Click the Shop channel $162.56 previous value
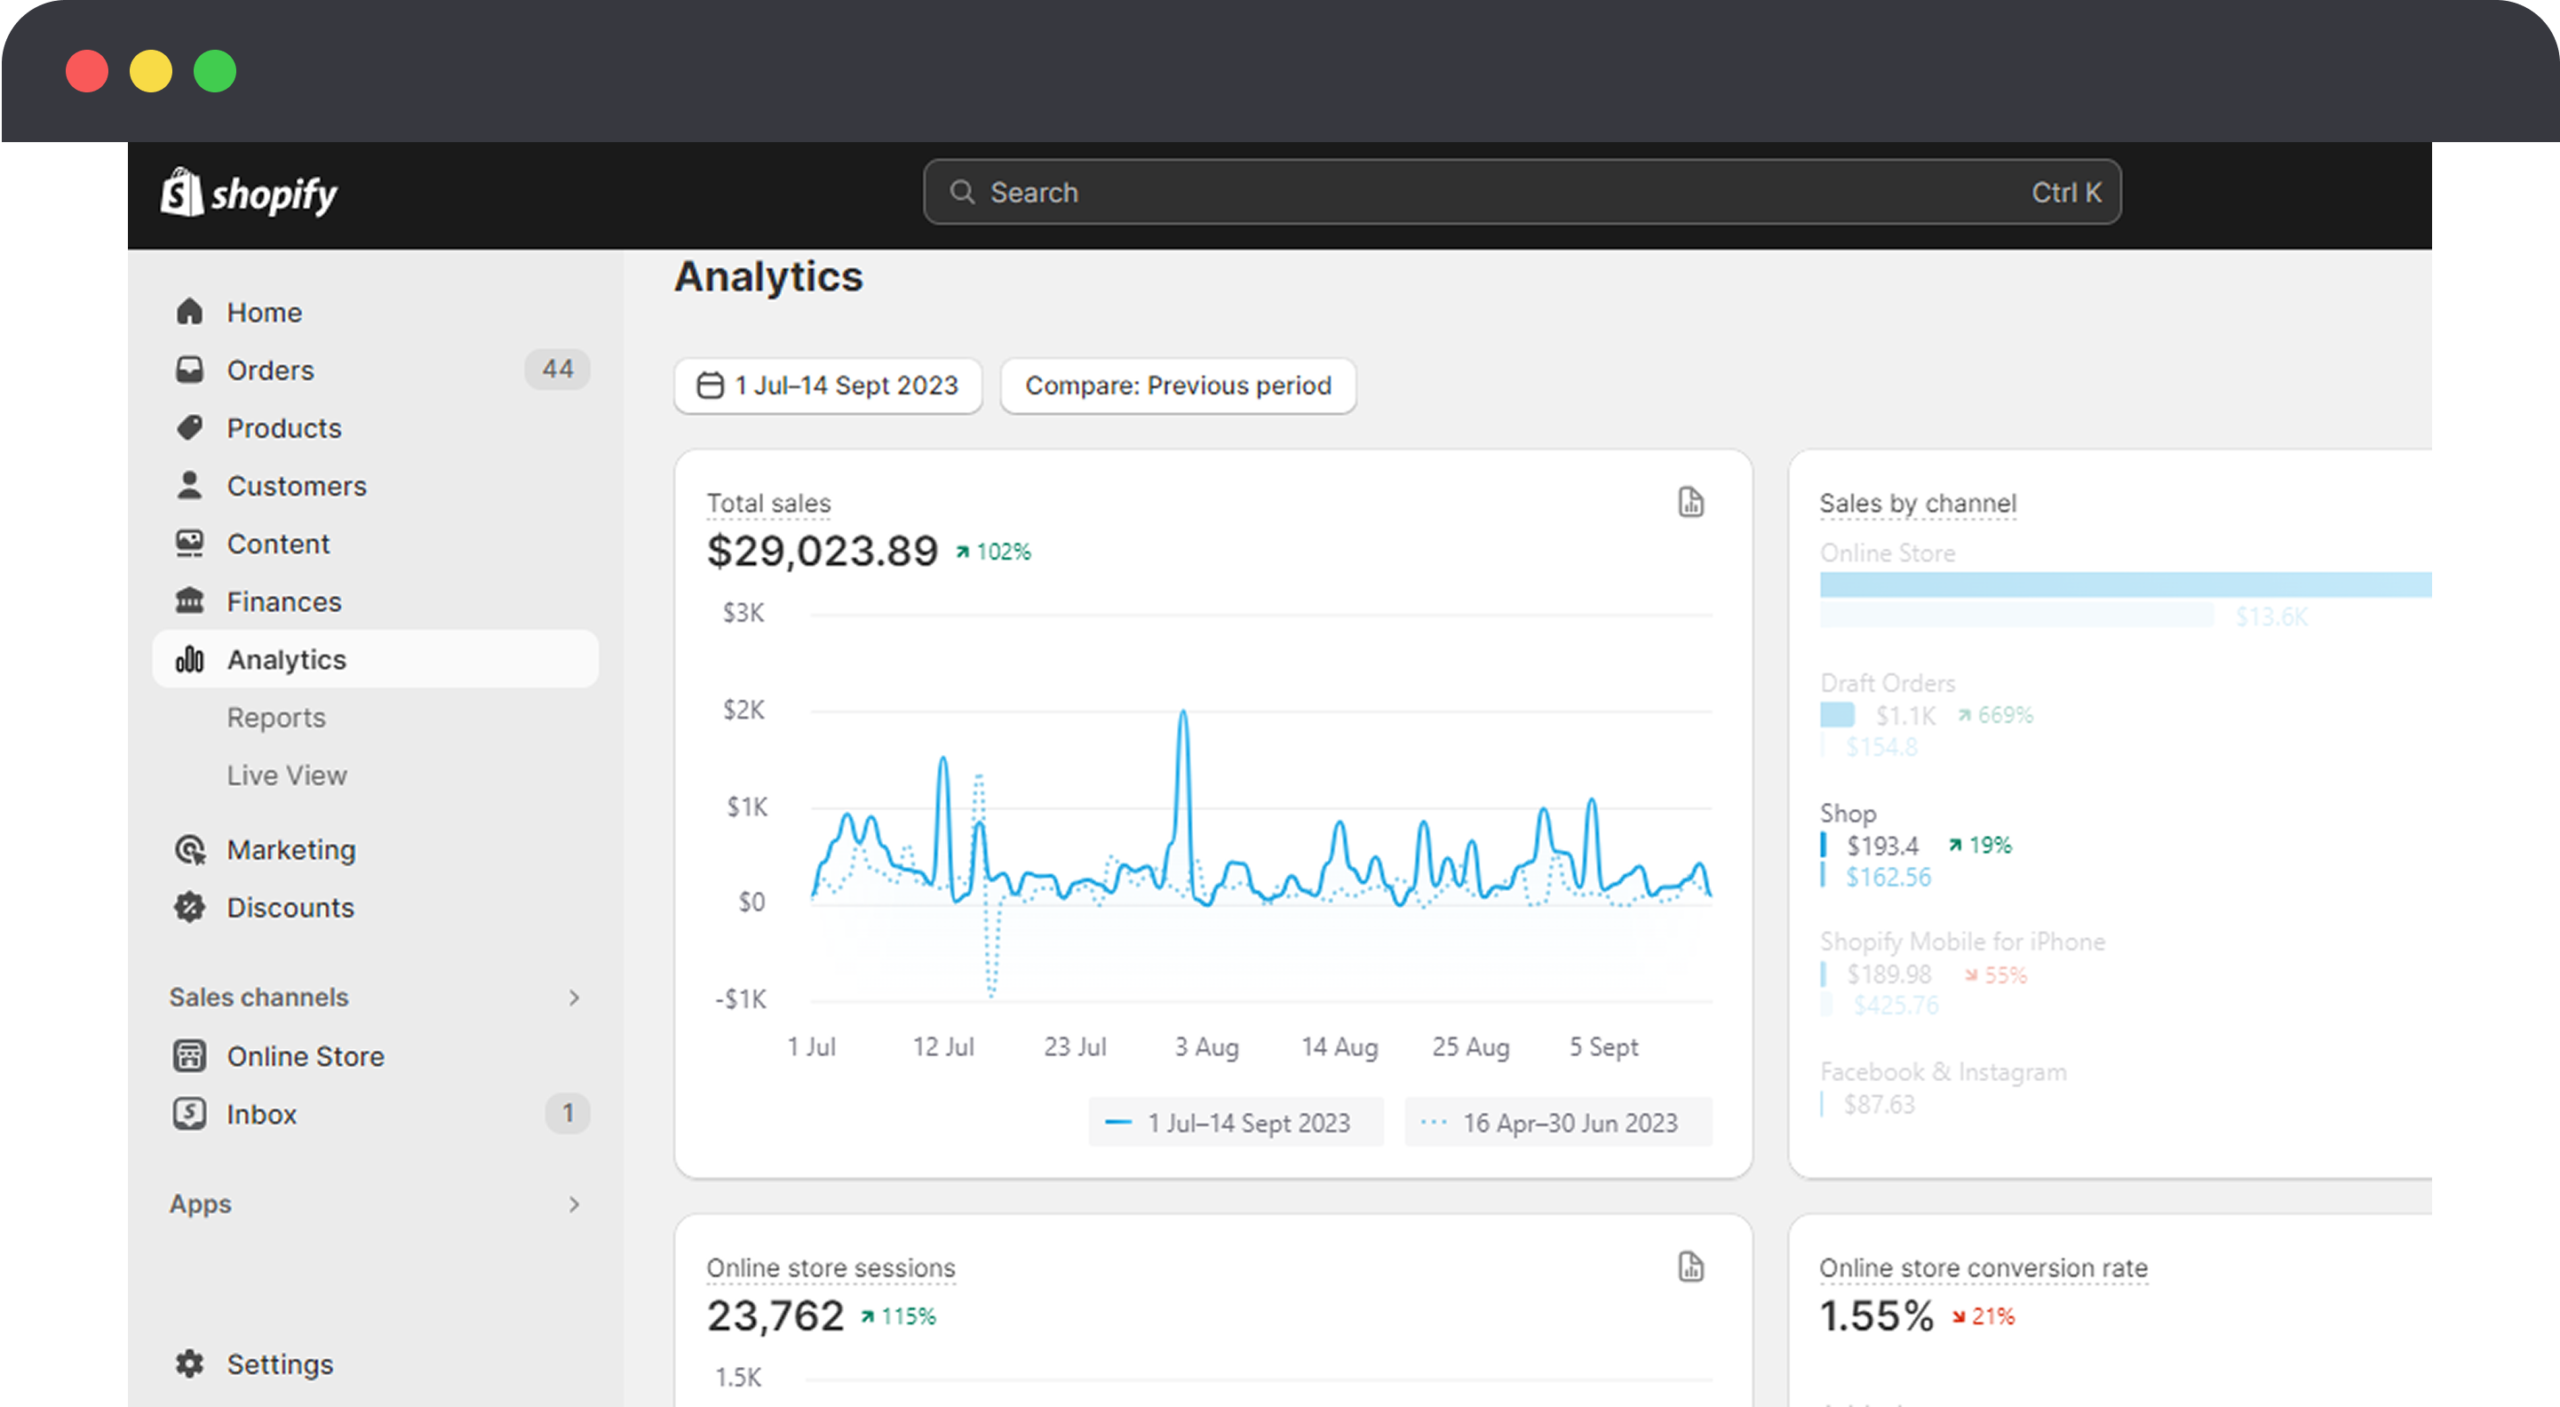This screenshot has width=2560, height=1407. pyautogui.click(x=1889, y=878)
